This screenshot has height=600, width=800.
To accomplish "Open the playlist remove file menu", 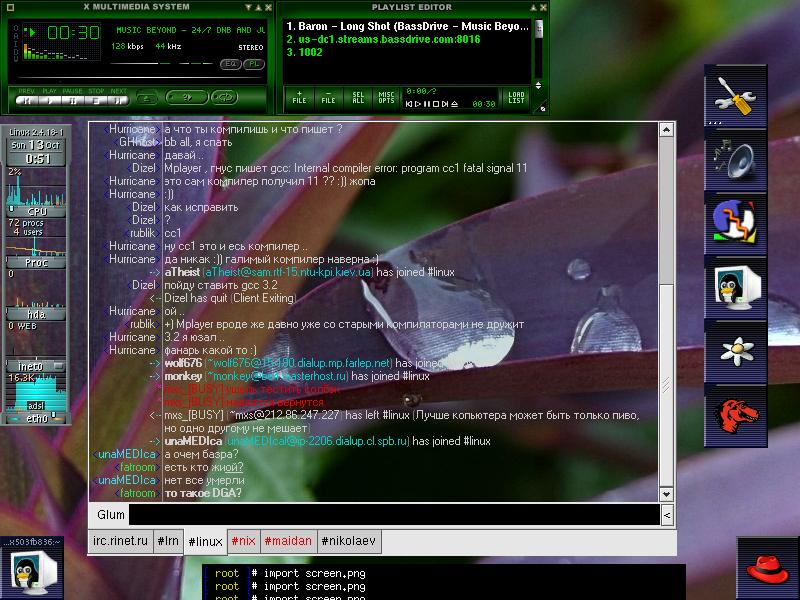I will [x=328, y=97].
